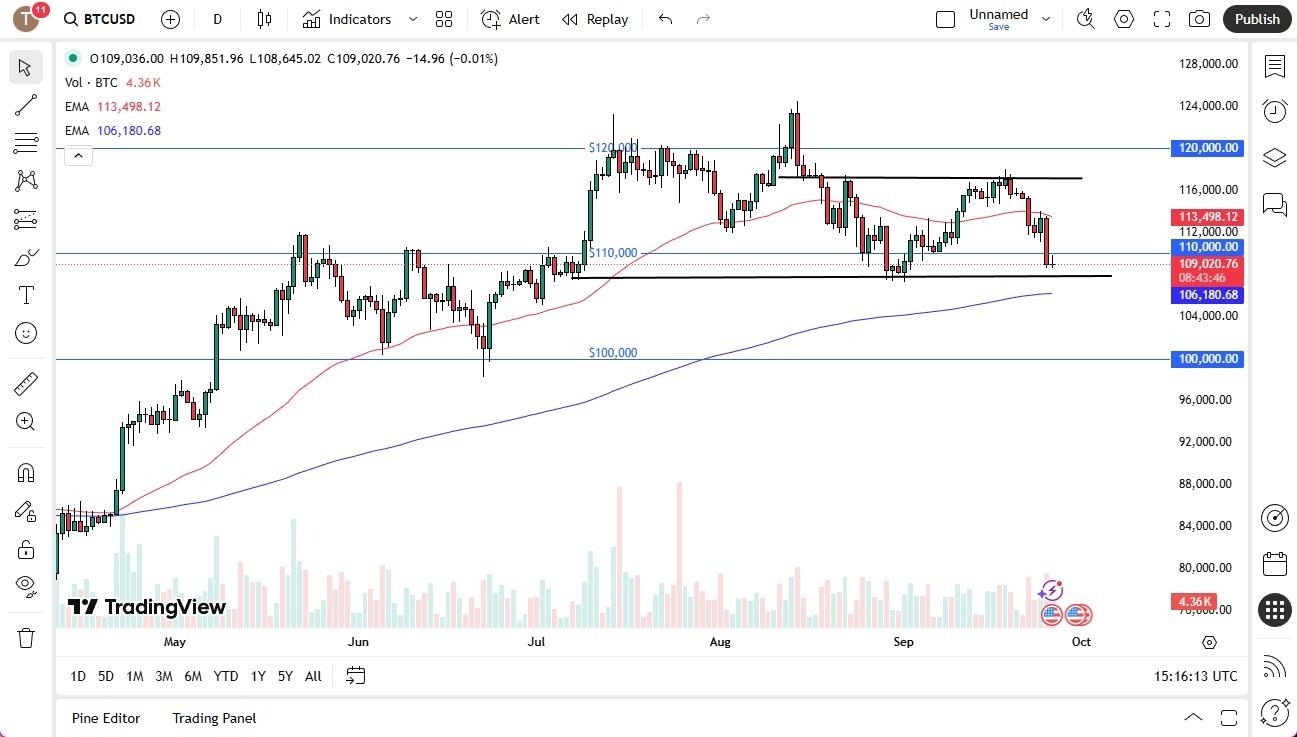Screen dimensions: 1297x737
Task: Lock all drawings with the padlock icon
Action: [x=25, y=548]
